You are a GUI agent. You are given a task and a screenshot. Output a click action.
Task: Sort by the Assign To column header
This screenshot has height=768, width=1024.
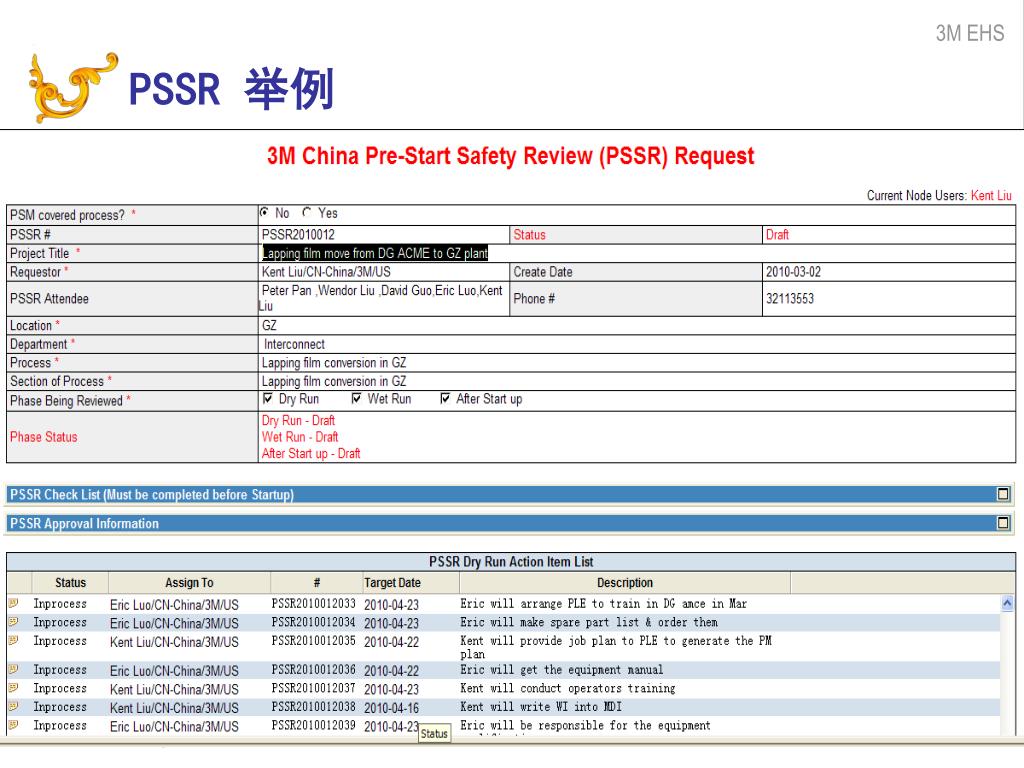[189, 583]
